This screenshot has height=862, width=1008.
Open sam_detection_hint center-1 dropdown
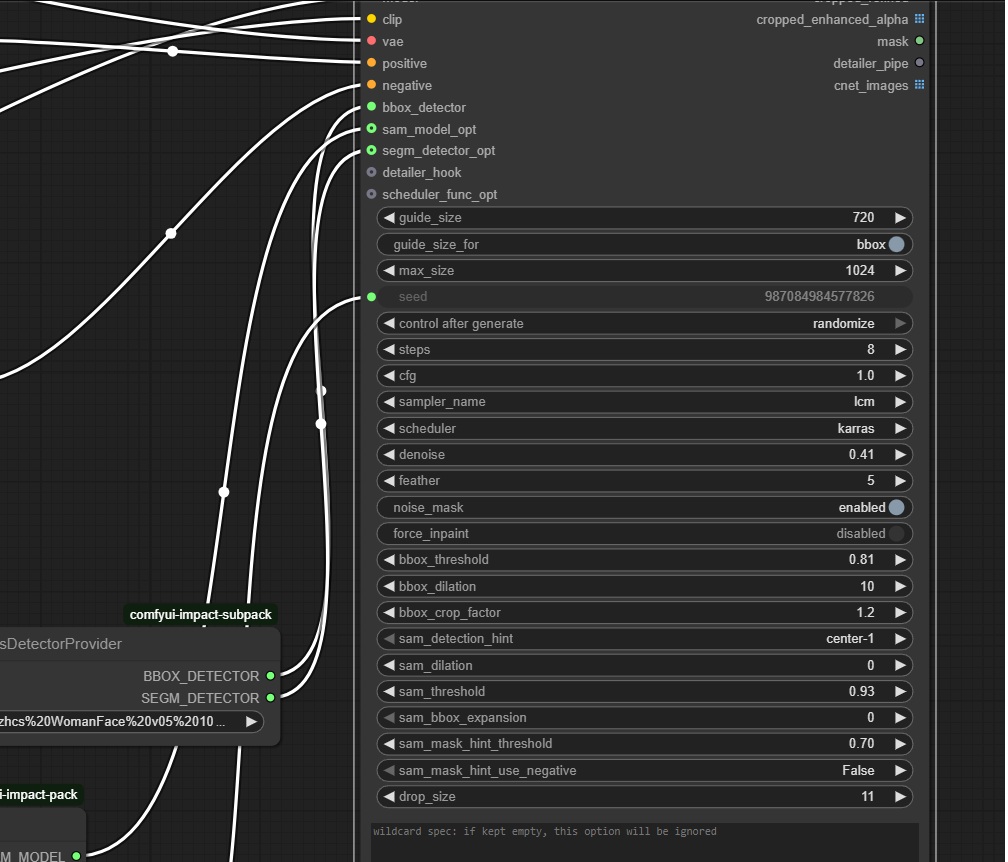pyautogui.click(x=644, y=639)
